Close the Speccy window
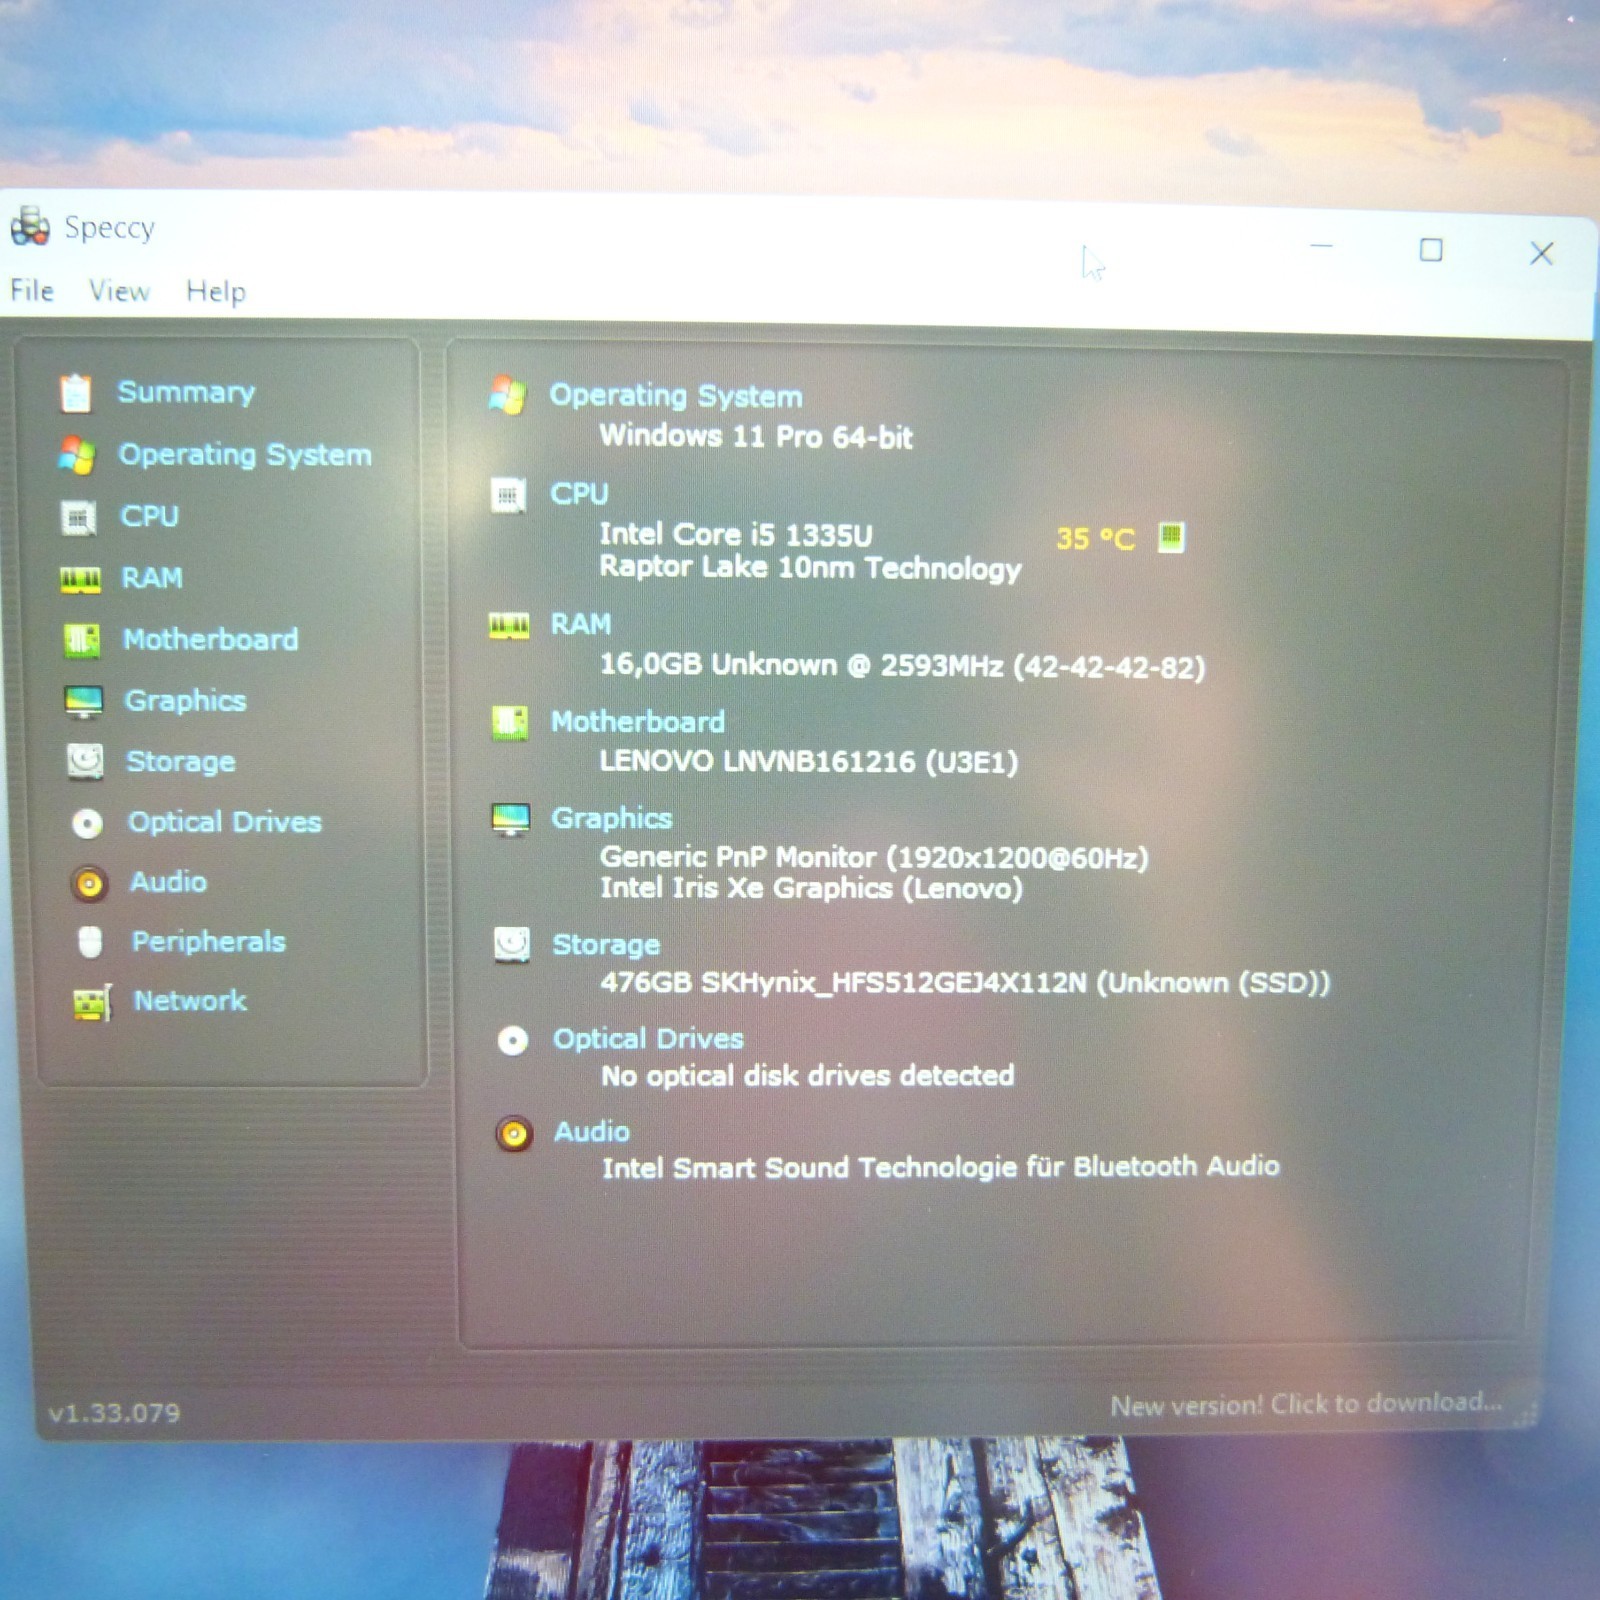 pos(1542,253)
